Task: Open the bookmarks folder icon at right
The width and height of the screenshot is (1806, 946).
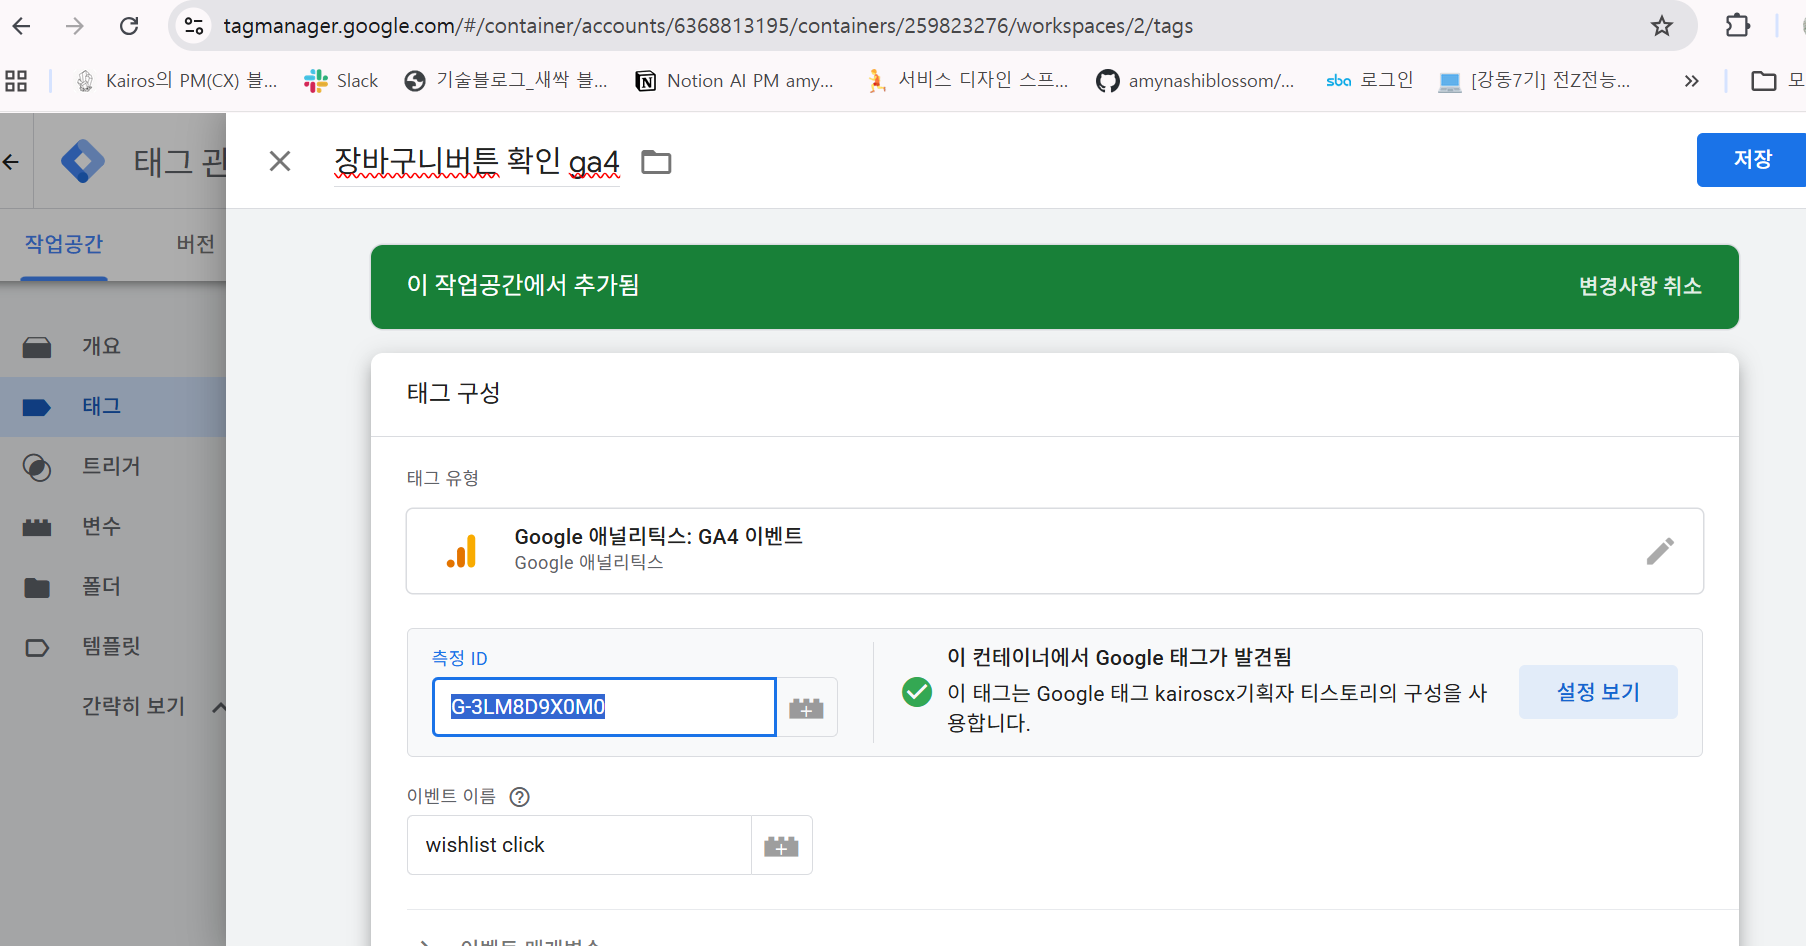Action: click(x=1764, y=81)
